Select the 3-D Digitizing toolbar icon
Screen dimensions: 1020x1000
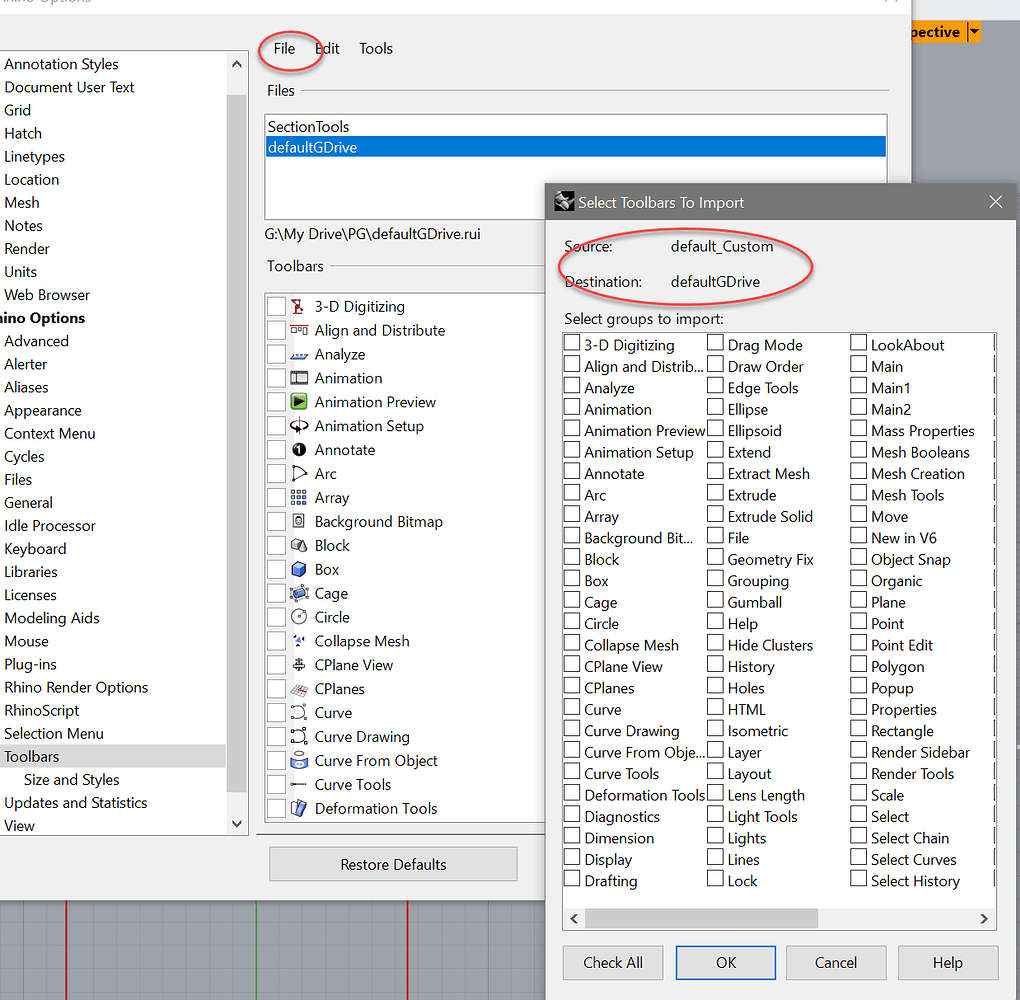(296, 306)
